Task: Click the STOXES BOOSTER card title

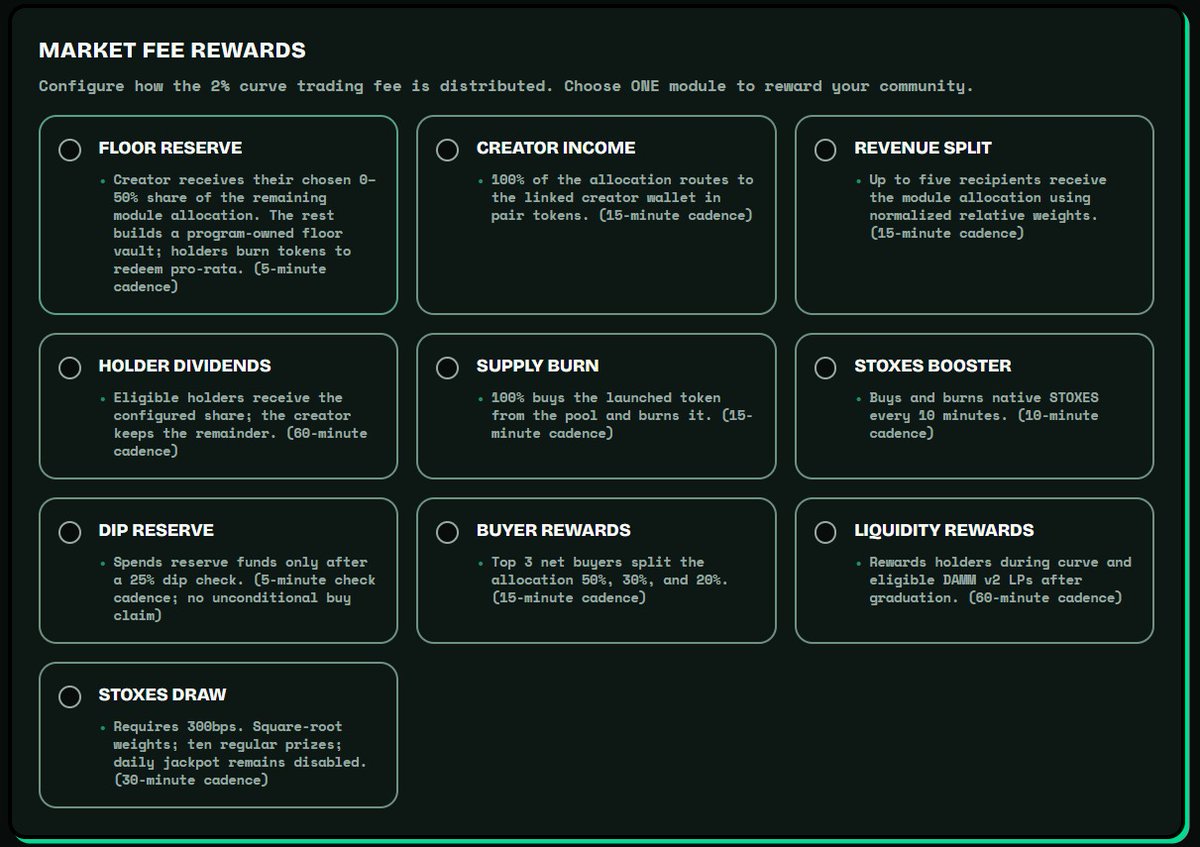Action: point(933,366)
